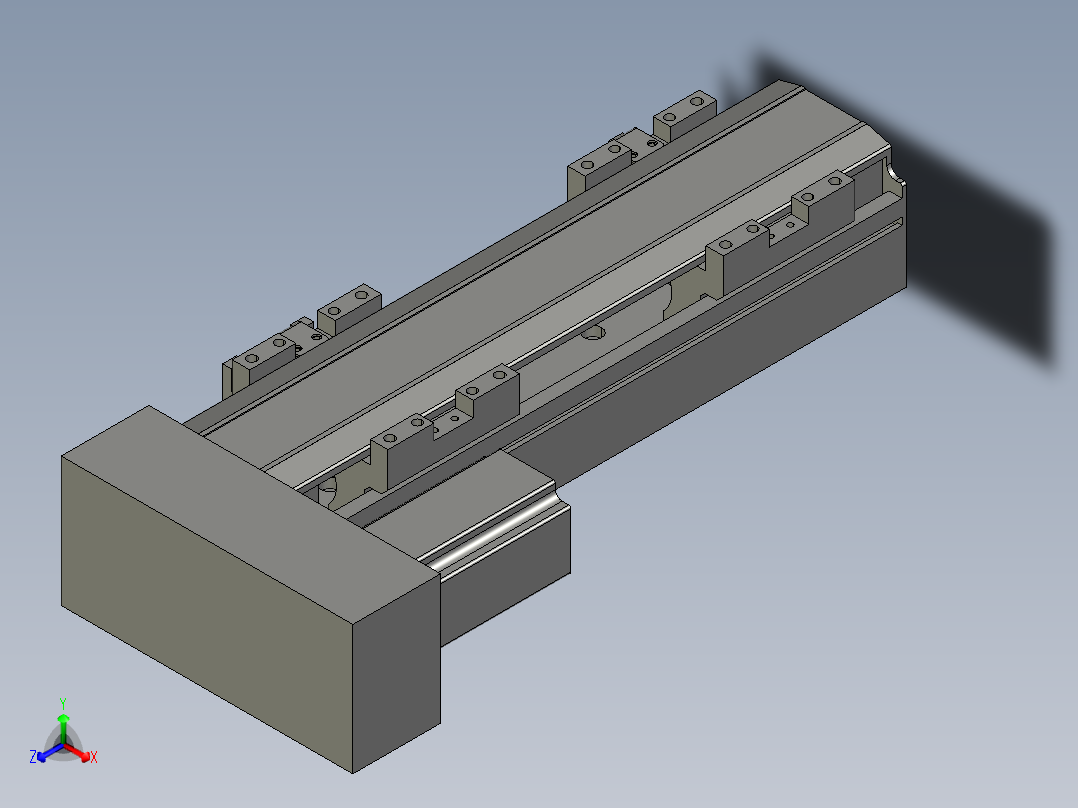
Task: Click the XYZ axis triad indicator
Action: (x=63, y=734)
